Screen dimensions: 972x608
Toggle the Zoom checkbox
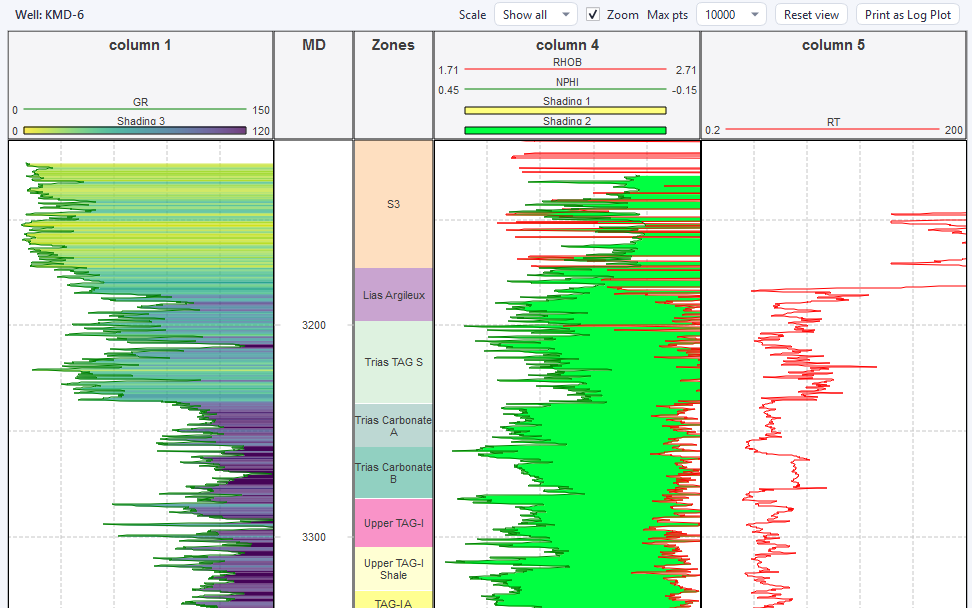coord(593,14)
